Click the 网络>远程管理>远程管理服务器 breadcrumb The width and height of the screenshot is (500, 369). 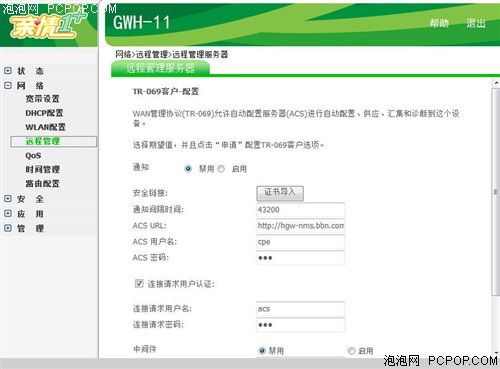(x=172, y=54)
